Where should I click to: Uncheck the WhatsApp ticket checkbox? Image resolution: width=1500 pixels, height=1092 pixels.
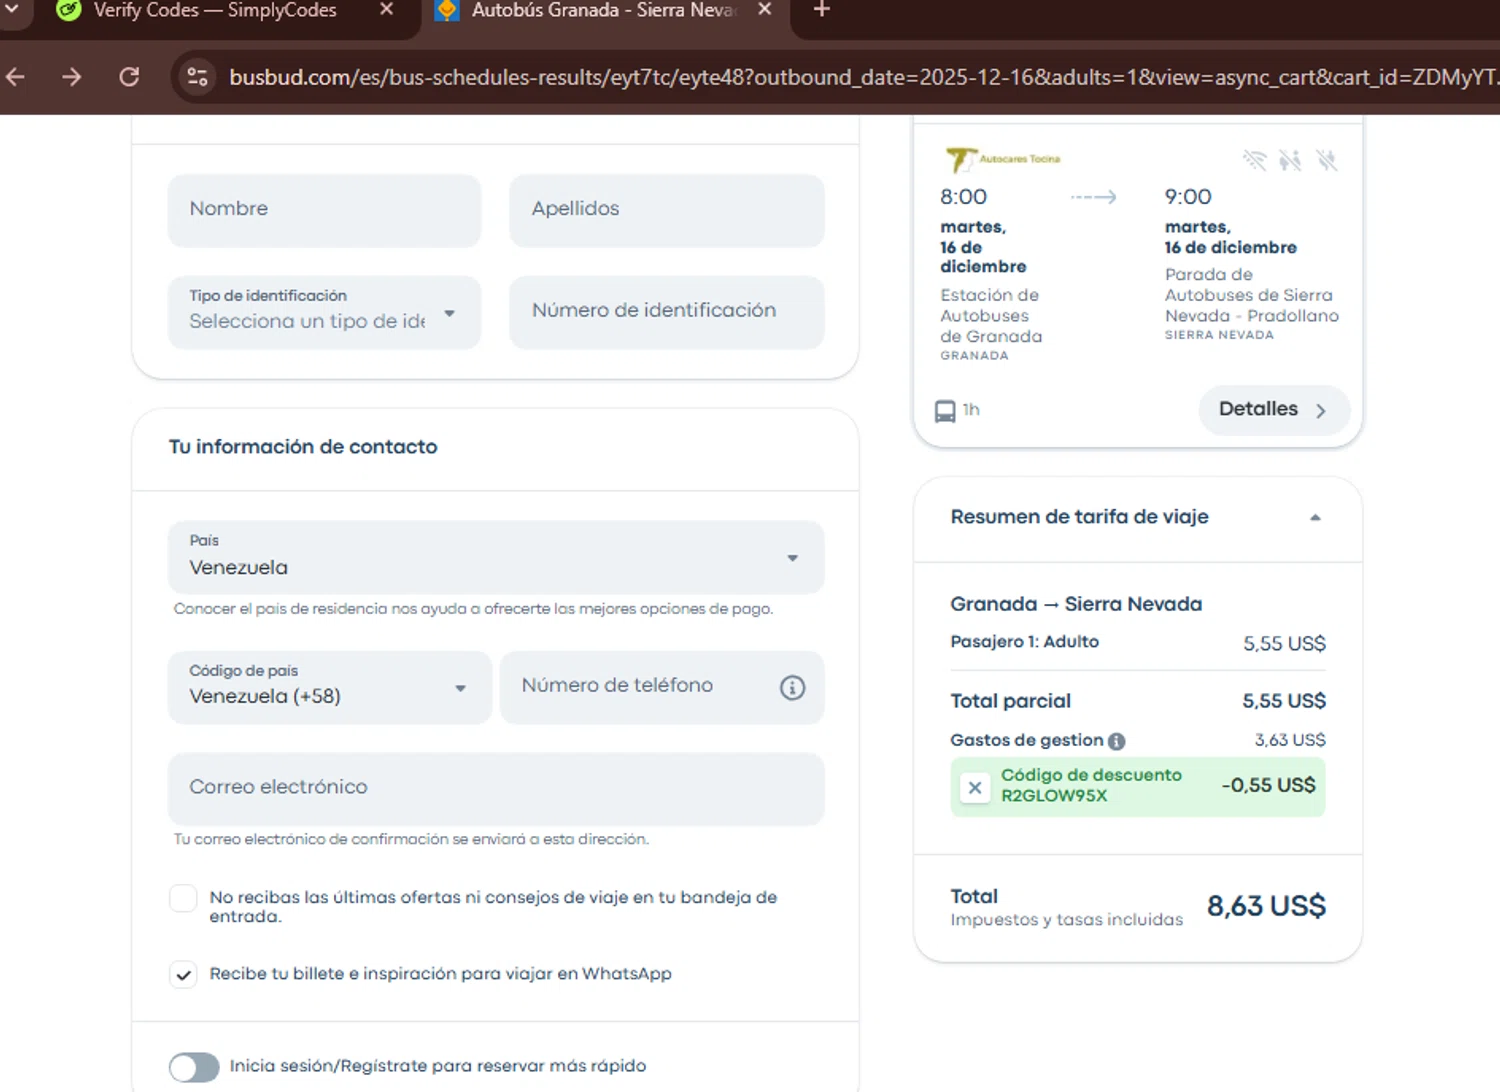coord(183,974)
